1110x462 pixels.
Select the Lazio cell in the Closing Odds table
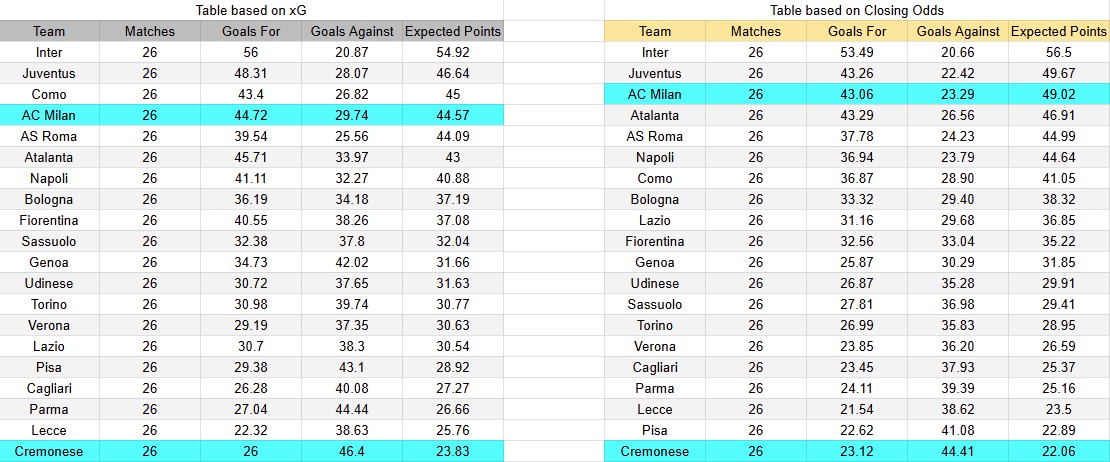point(655,220)
